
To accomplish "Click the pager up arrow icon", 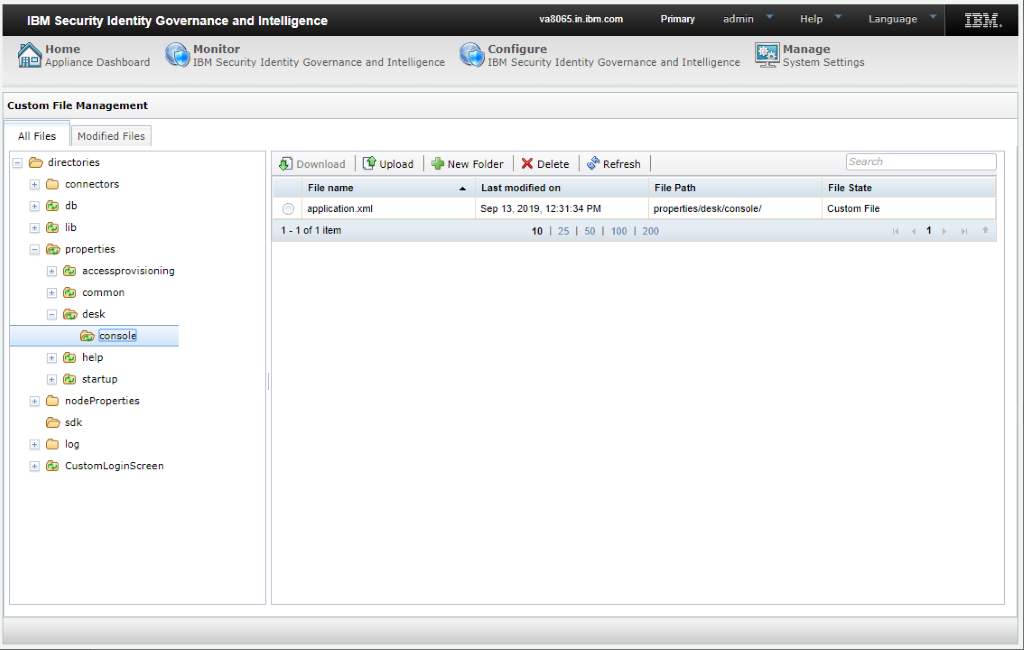I will pyautogui.click(x=985, y=230).
